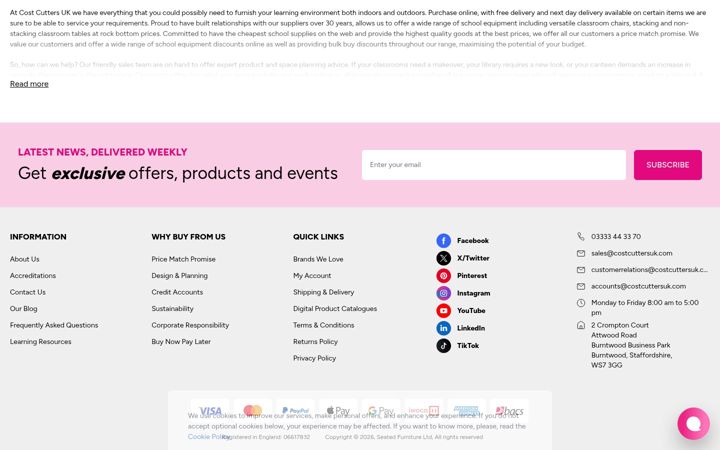The height and width of the screenshot is (450, 720).
Task: Click envelope icon beside customerrelations email
Action: click(x=581, y=270)
